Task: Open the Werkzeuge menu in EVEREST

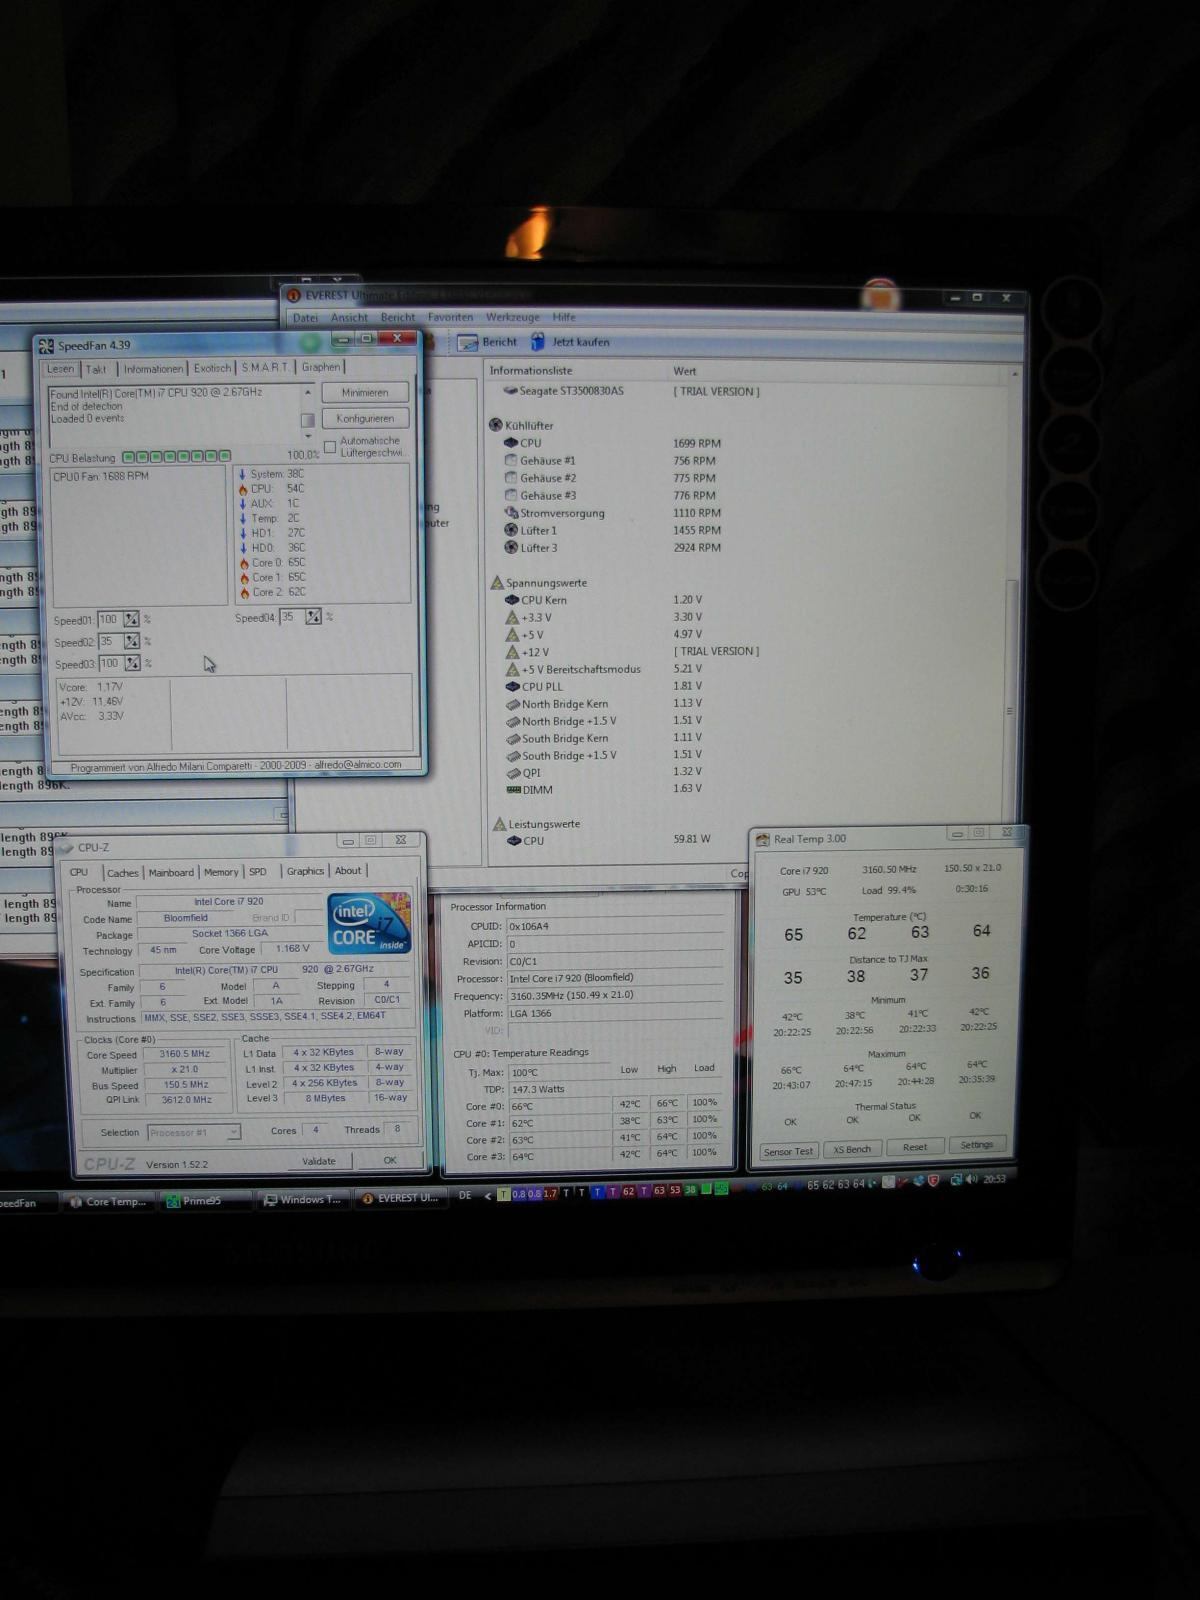Action: pos(512,317)
